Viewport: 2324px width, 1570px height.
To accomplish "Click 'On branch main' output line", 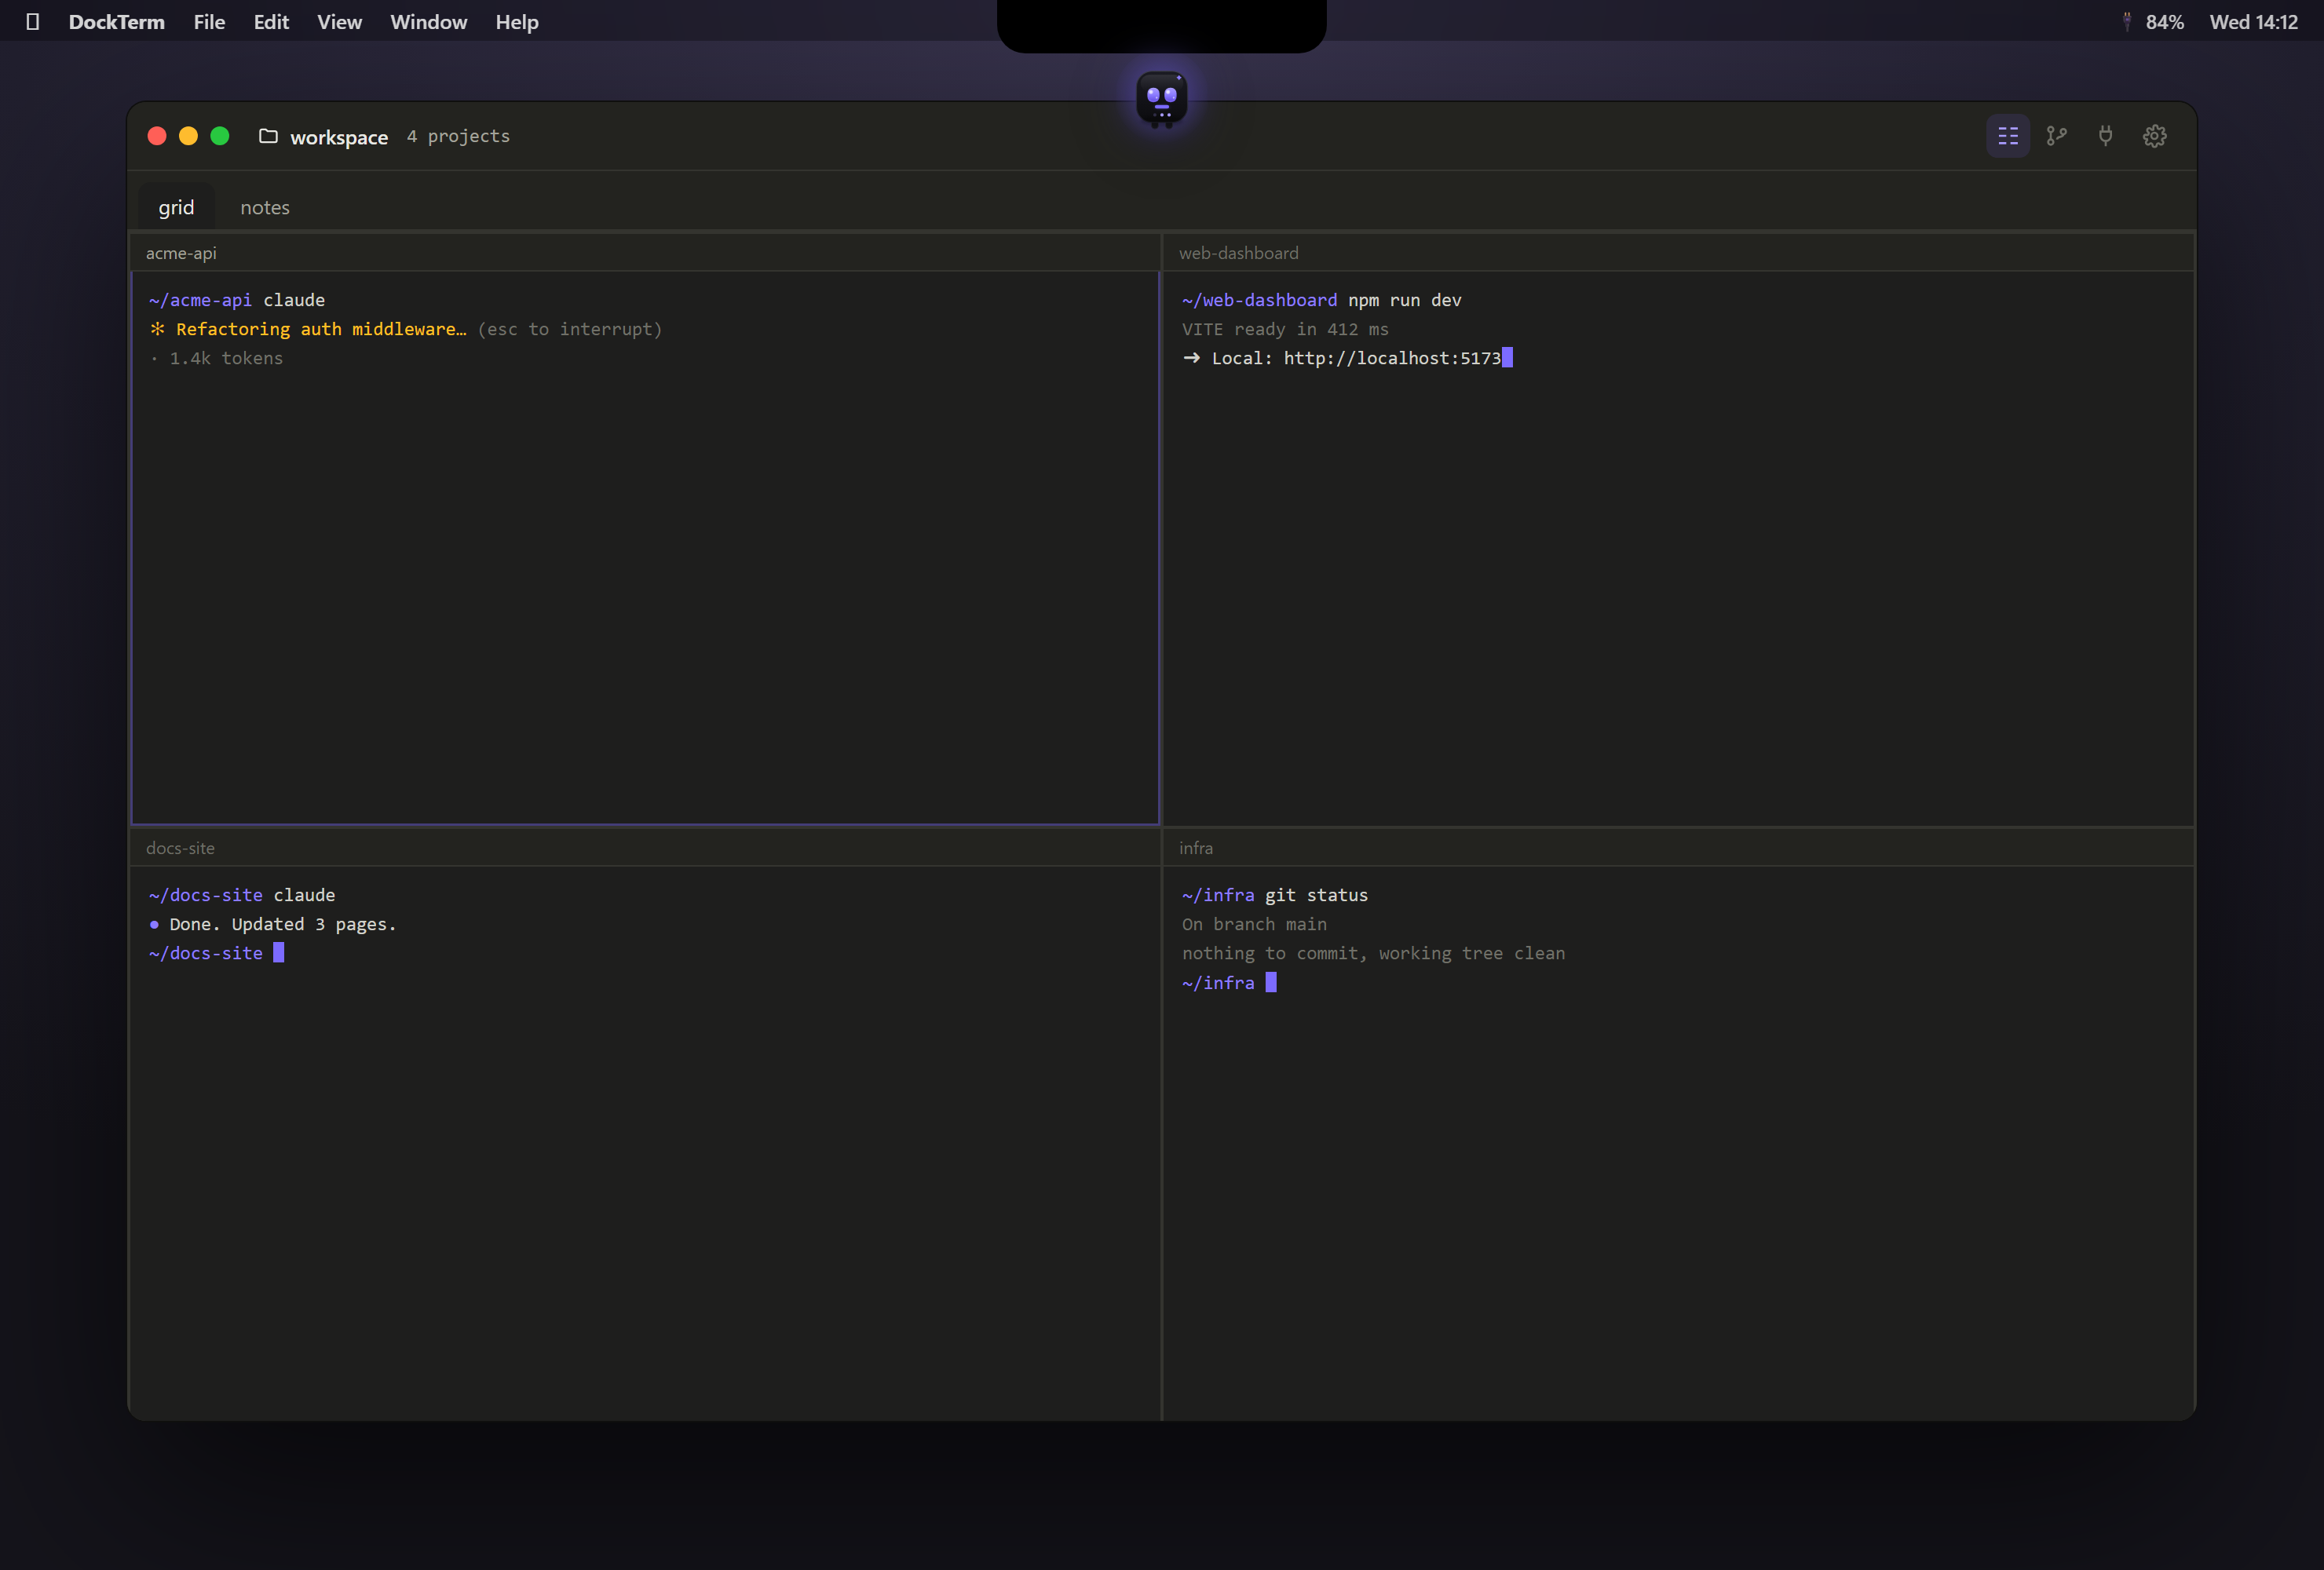I will click(x=1254, y=924).
